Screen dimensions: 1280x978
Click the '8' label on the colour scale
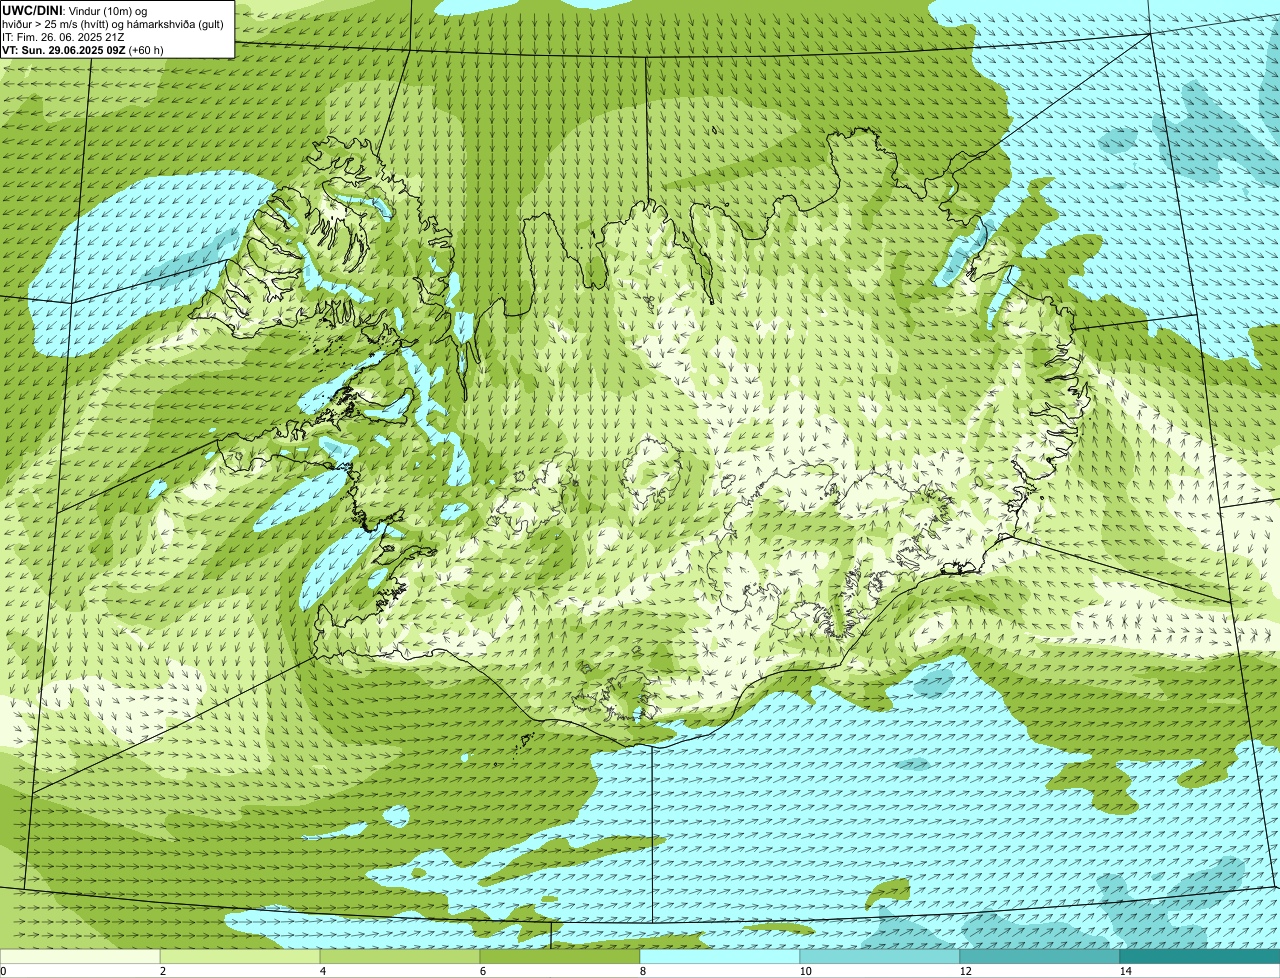(642, 971)
